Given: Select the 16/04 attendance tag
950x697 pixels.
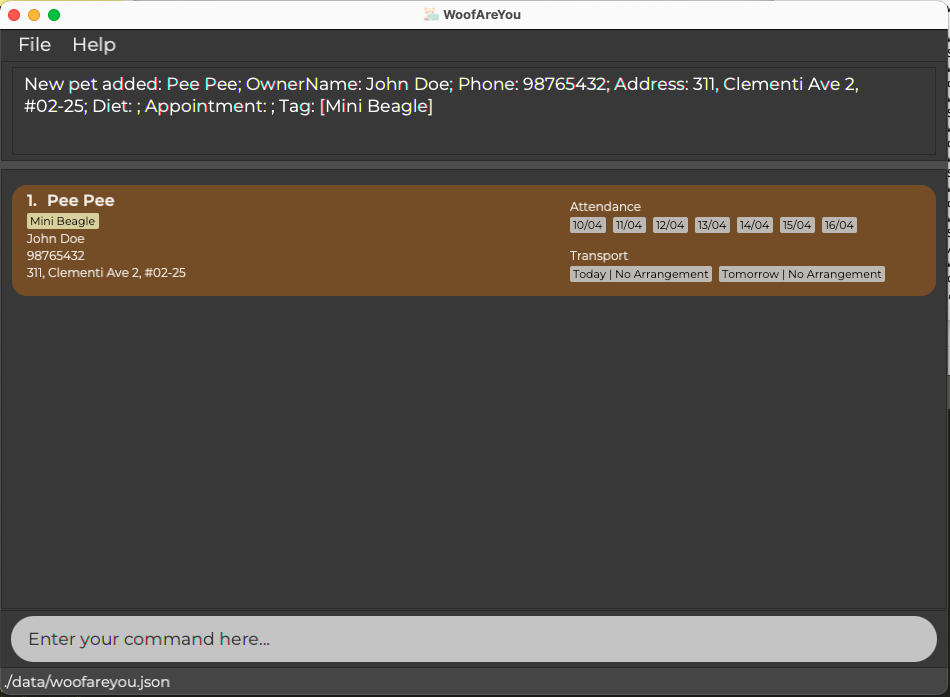Looking at the screenshot, I should coord(839,225).
